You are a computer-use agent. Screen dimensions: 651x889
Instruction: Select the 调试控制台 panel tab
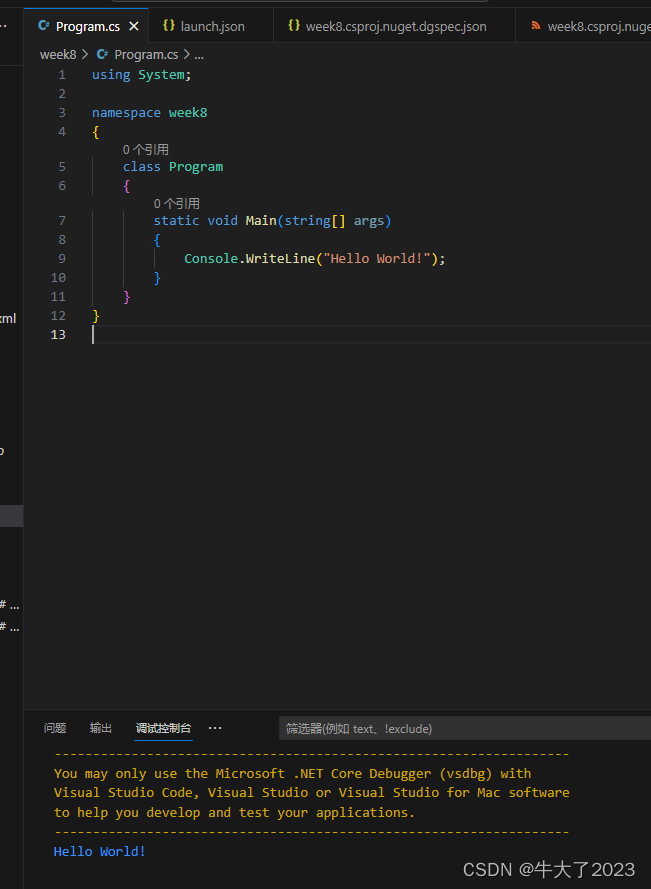[163, 728]
